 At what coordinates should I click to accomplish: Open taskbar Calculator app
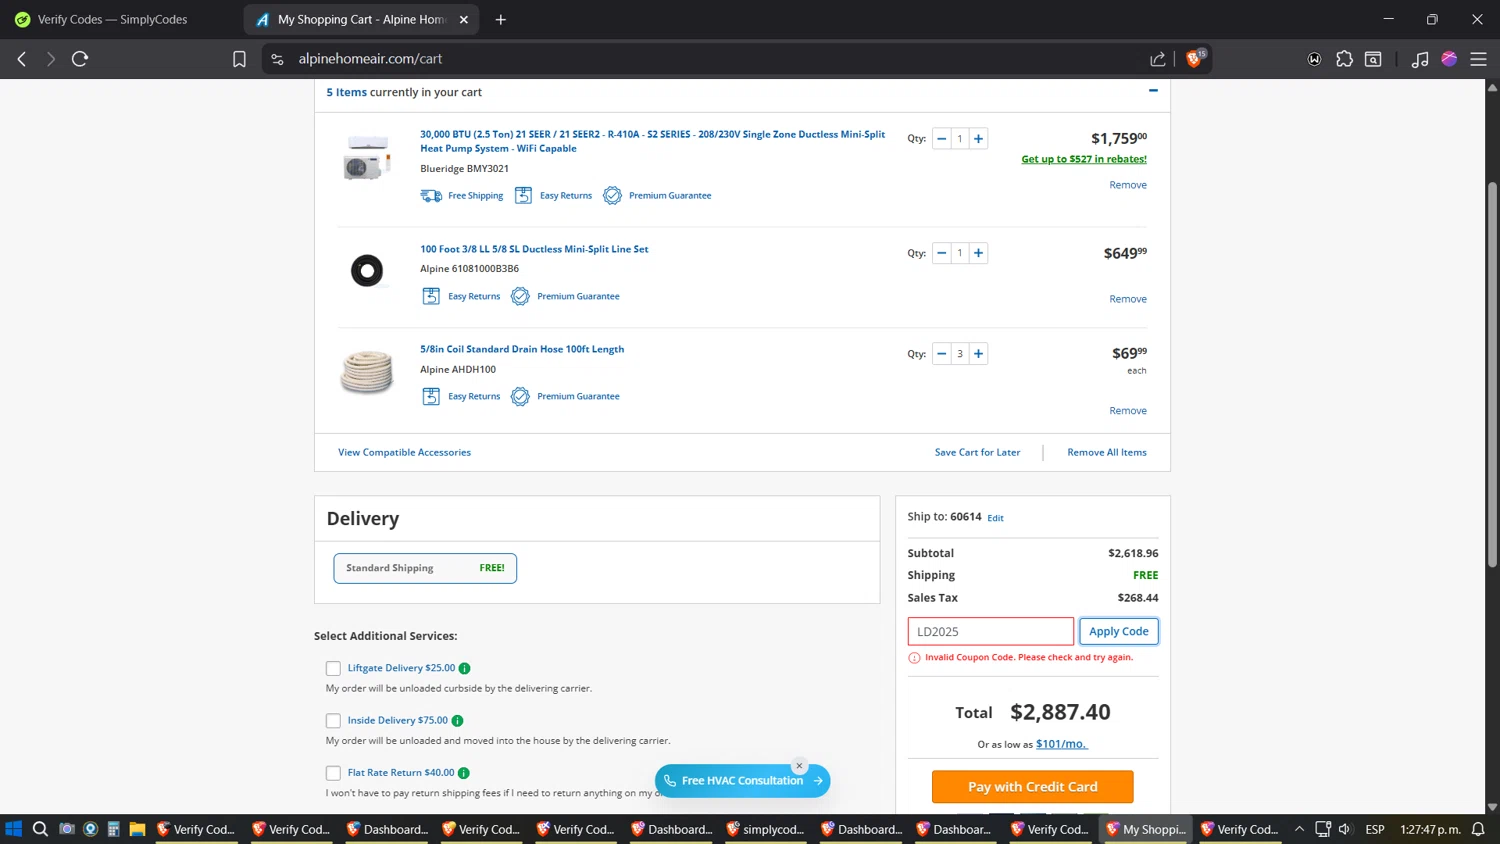(x=114, y=829)
